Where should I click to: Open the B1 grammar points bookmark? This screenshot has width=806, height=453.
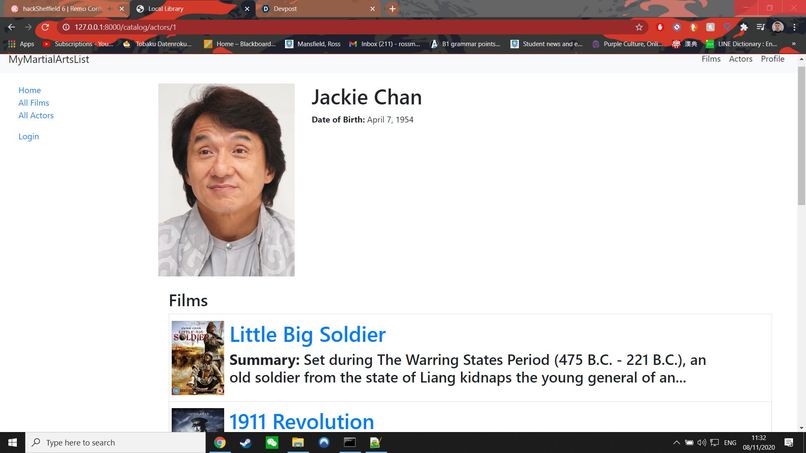coord(465,44)
